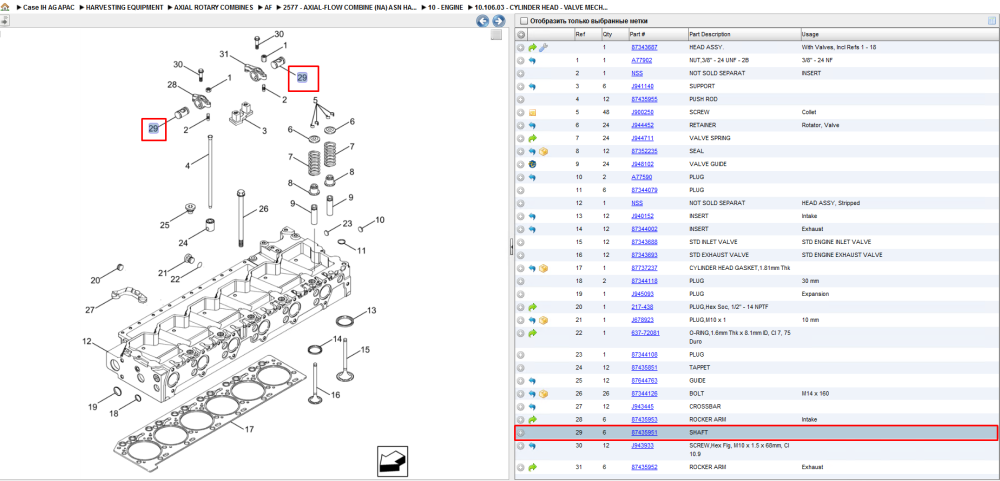This screenshot has width=1000, height=481.
Task: Open '2577 - AXIAL-FLOW COMBINE' breadcrumb
Action: tap(351, 7)
